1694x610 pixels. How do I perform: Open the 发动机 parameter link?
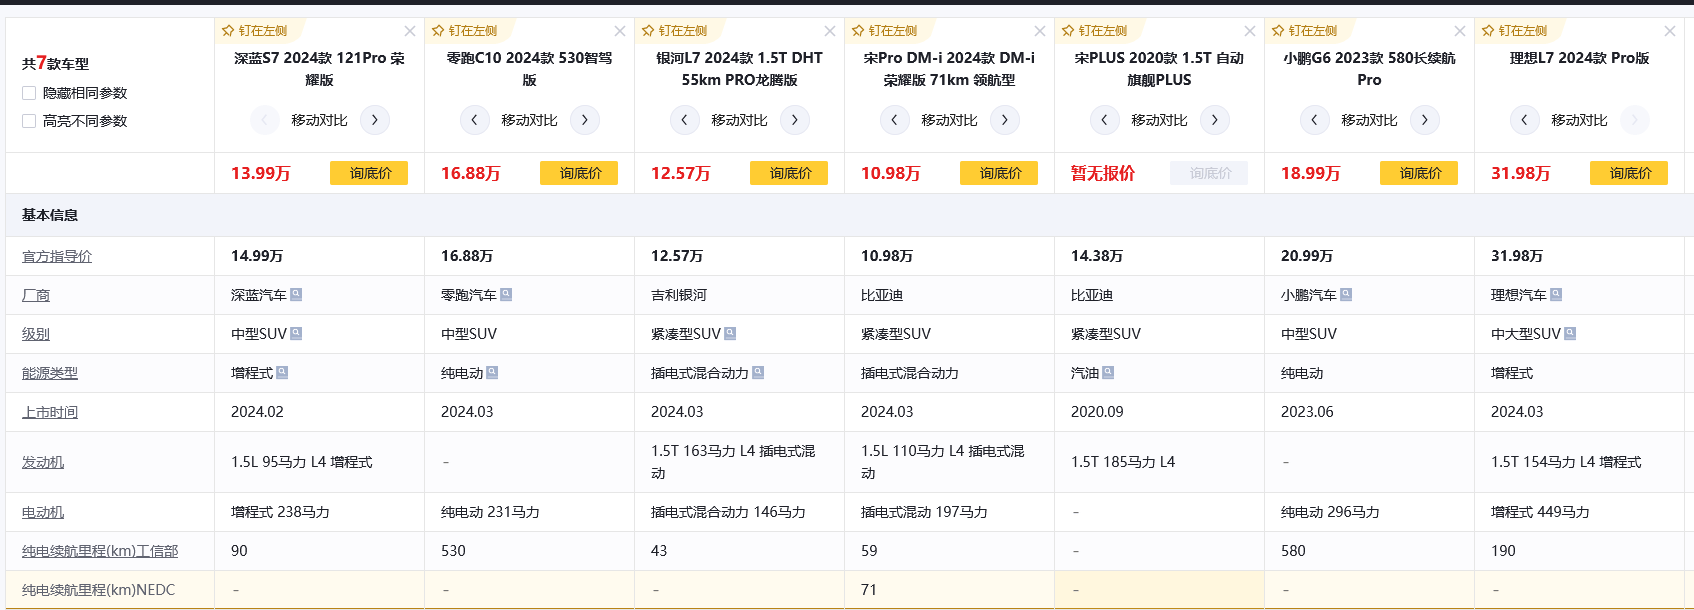pos(43,462)
